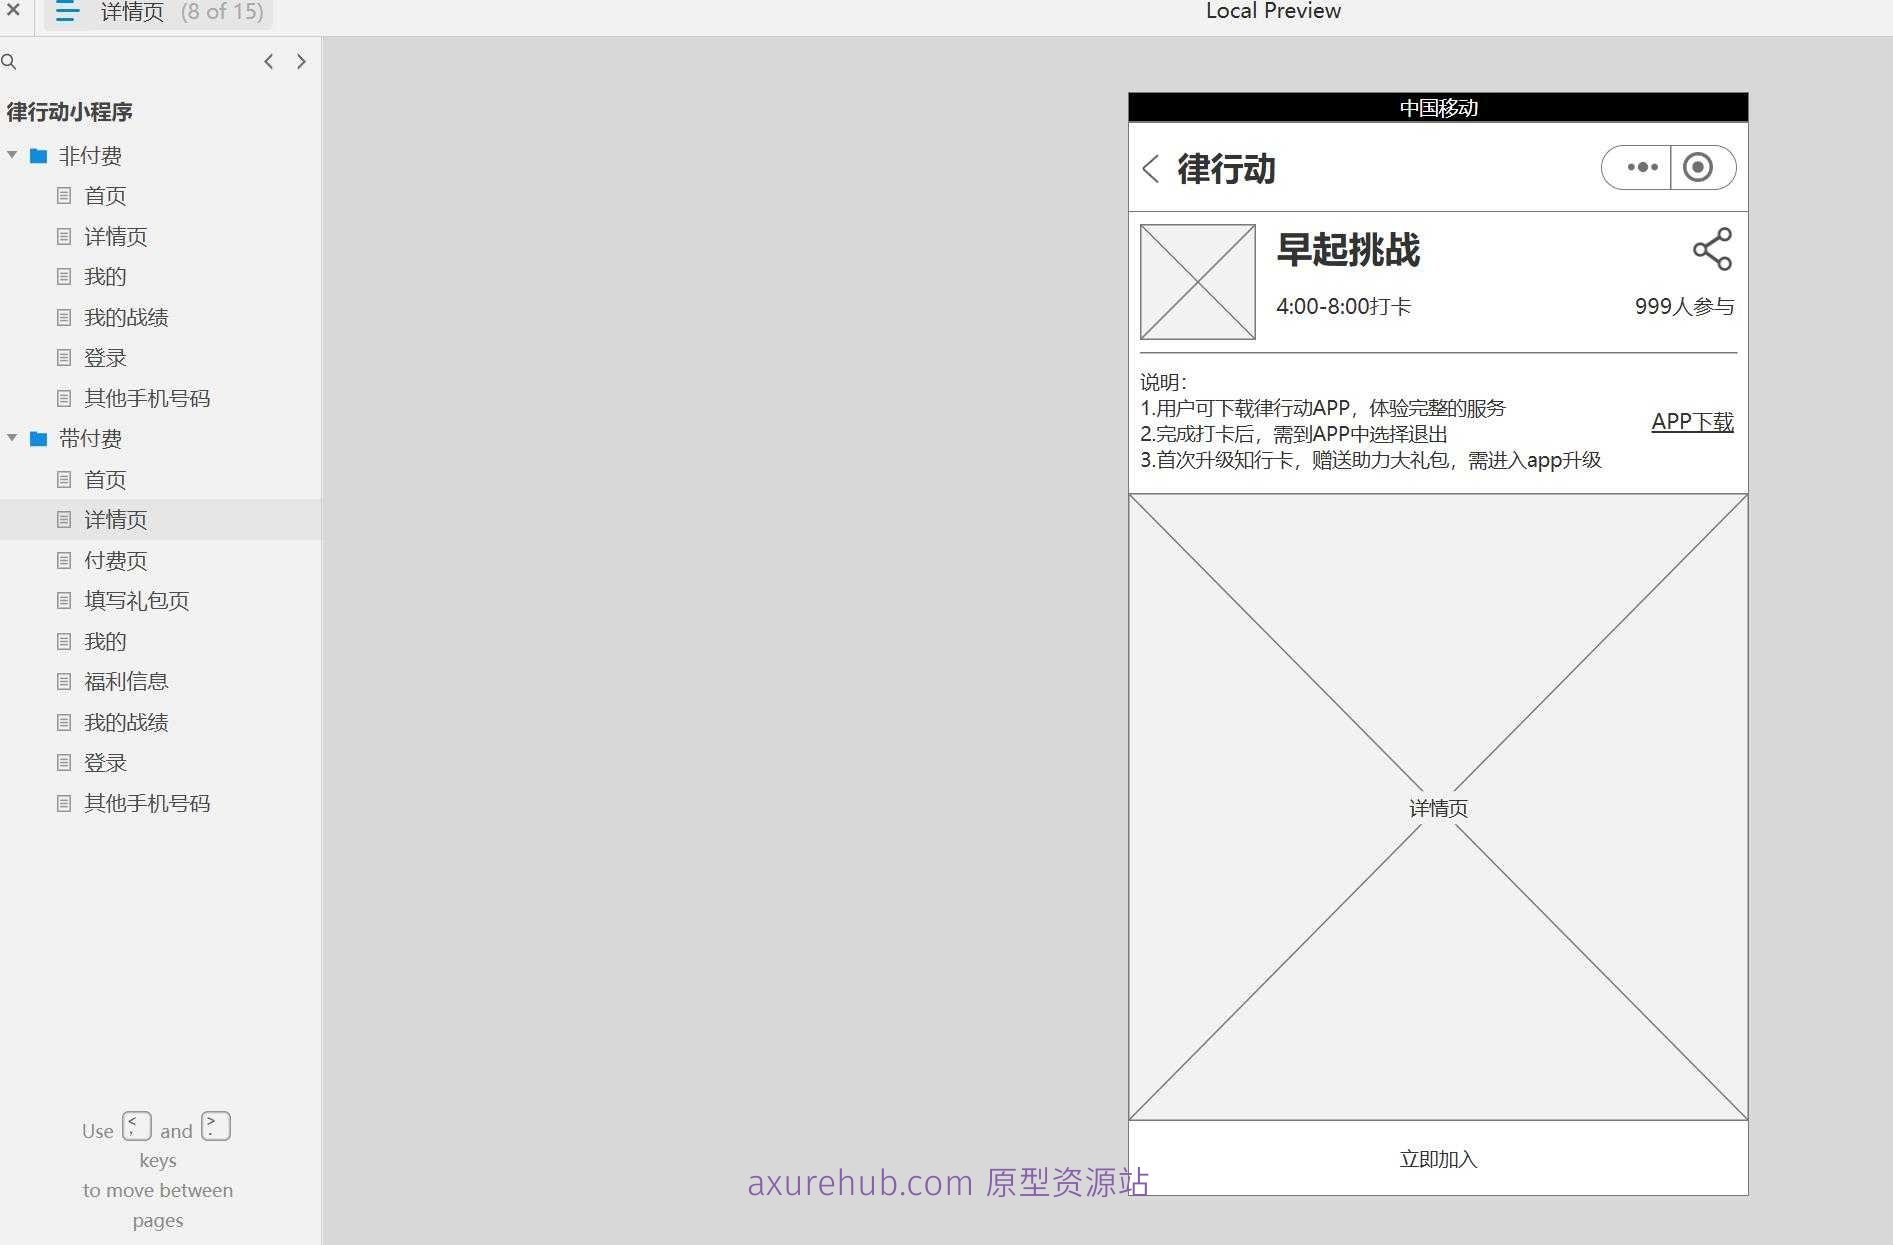
Task: Select highlighted 详情页 under 带付费
Action: (x=116, y=520)
